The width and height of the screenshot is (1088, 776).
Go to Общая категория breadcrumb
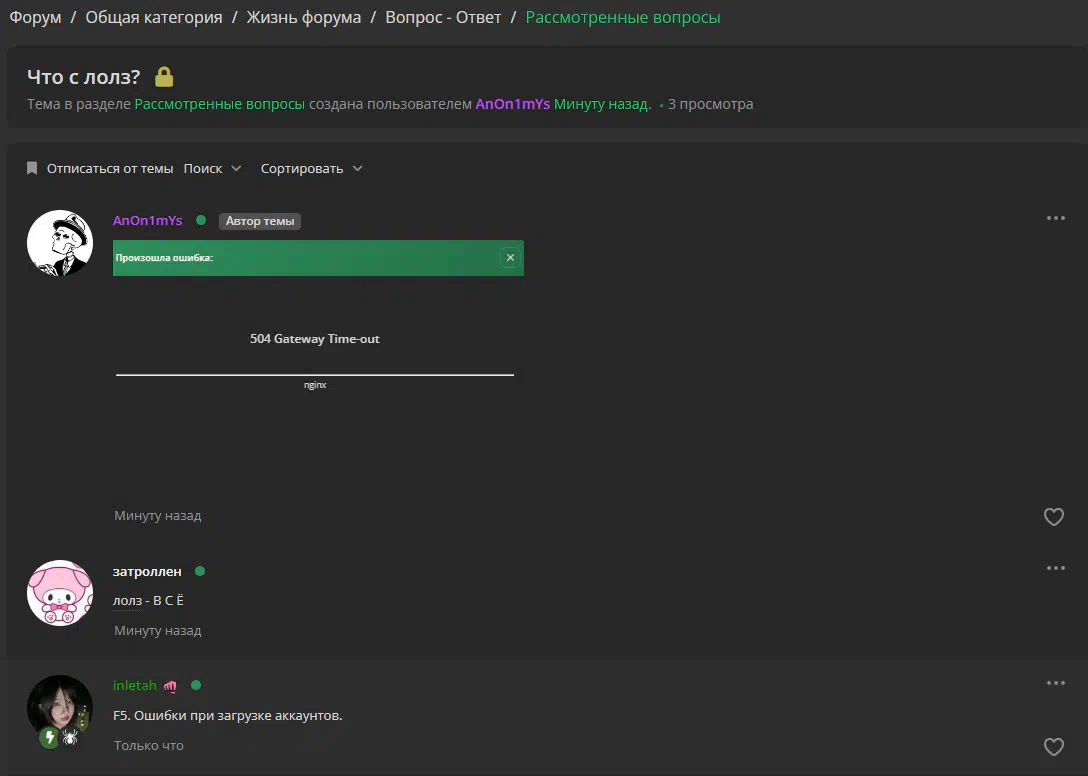pos(154,17)
